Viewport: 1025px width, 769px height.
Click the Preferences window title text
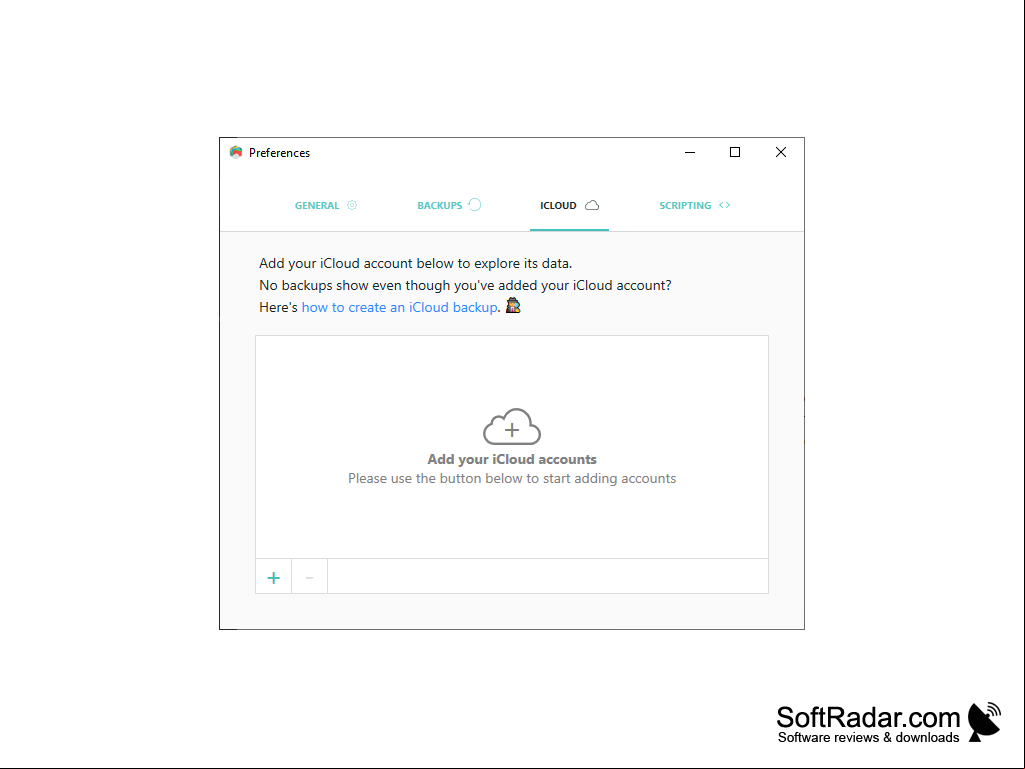coord(279,153)
